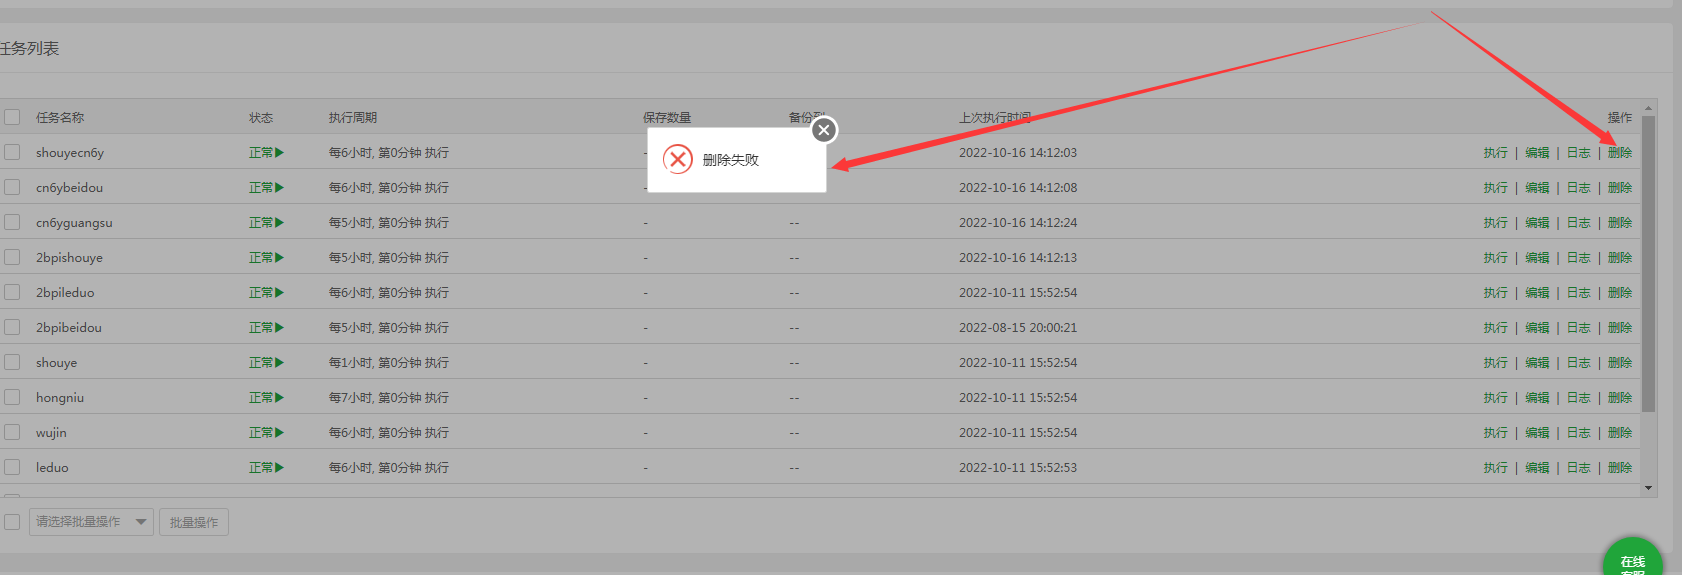Toggle status play icon for 2bpibeidou
The height and width of the screenshot is (575, 1682).
pos(280,327)
